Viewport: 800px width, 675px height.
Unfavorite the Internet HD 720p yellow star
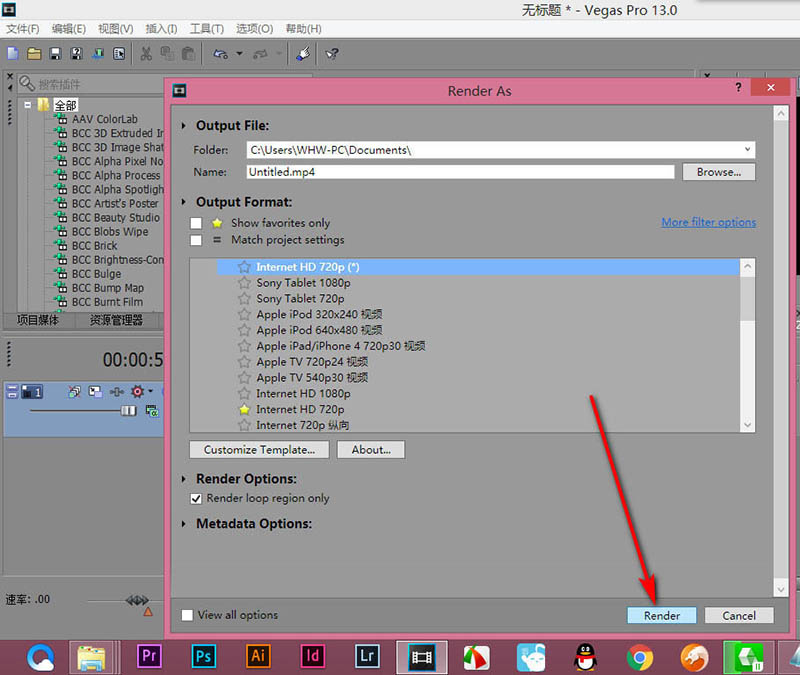(x=244, y=409)
